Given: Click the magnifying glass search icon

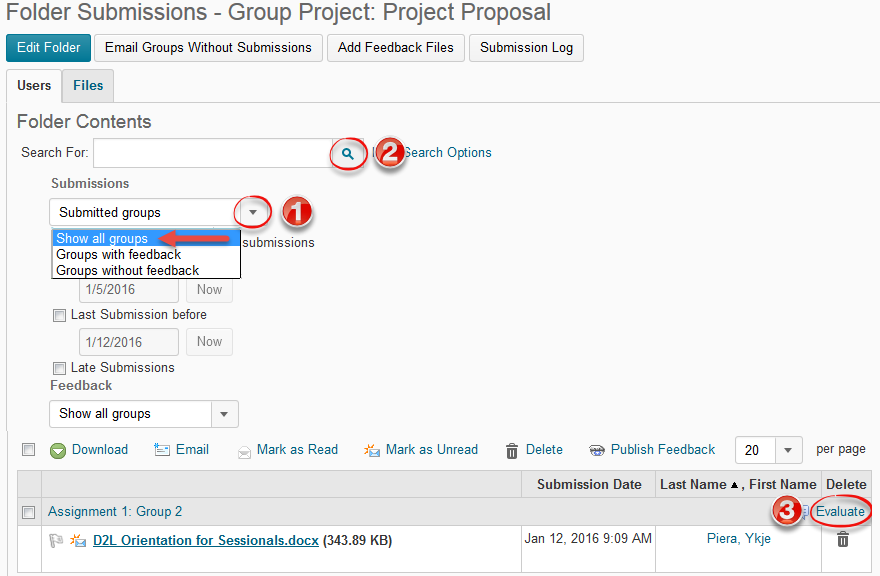Looking at the screenshot, I should [x=348, y=153].
